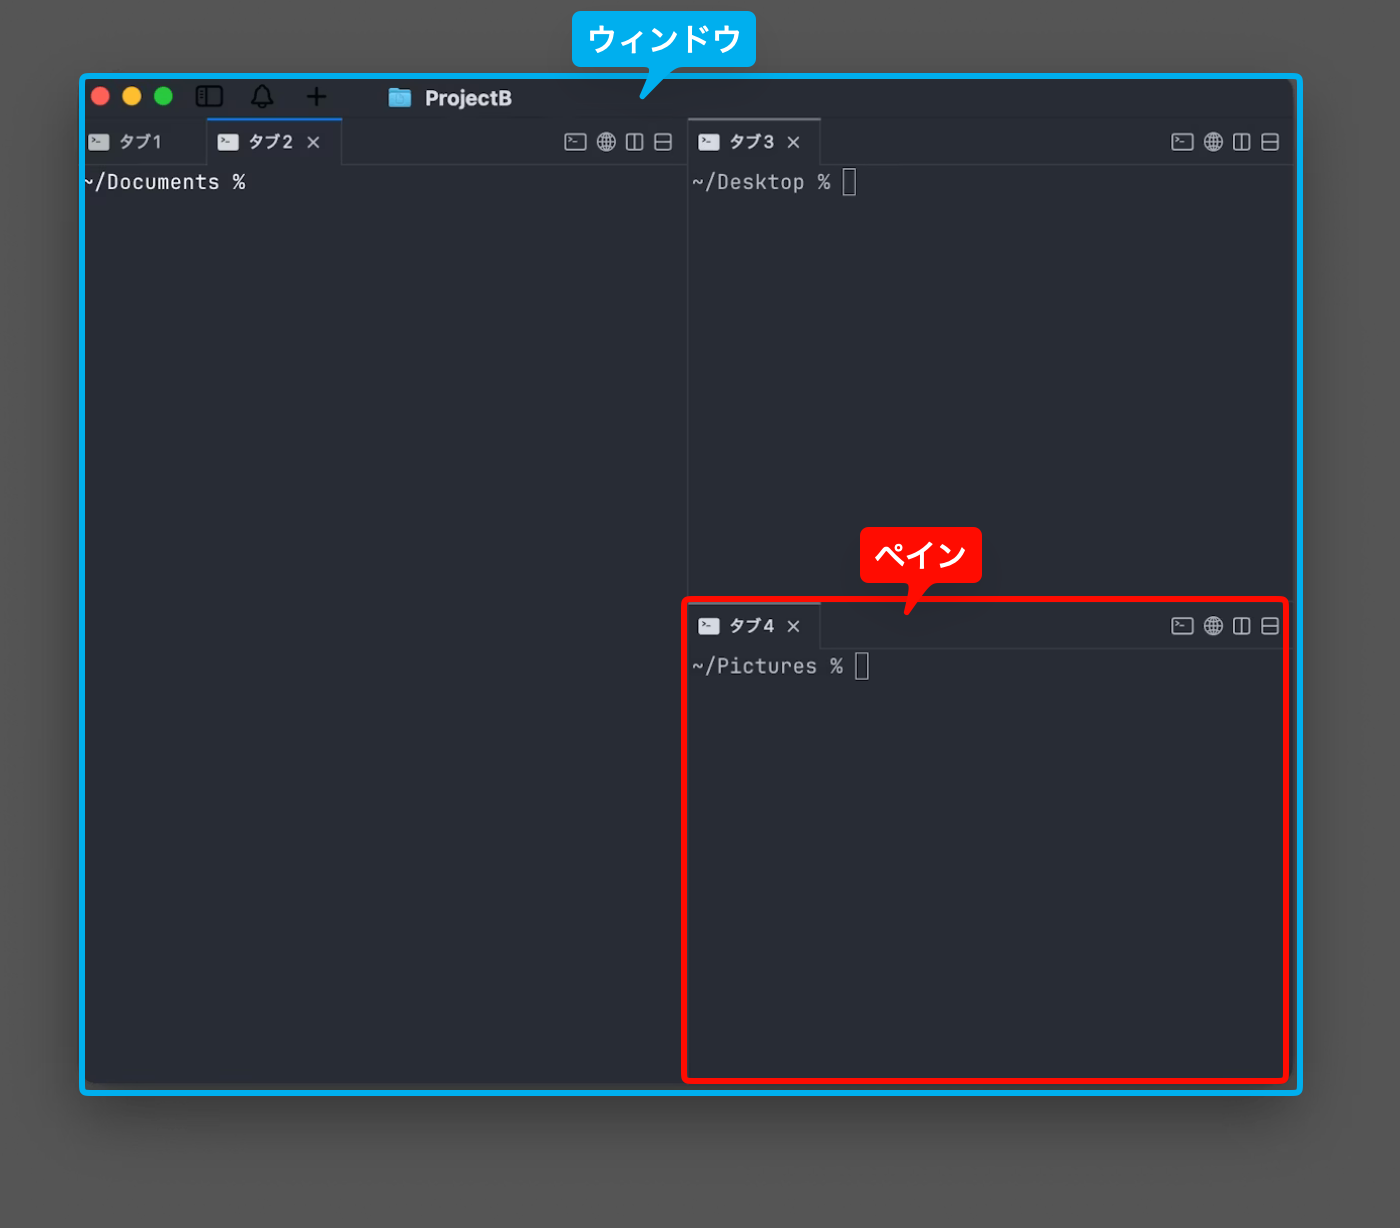The image size is (1400, 1228).
Task: Click the ProjectB window title
Action: pyautogui.click(x=468, y=98)
